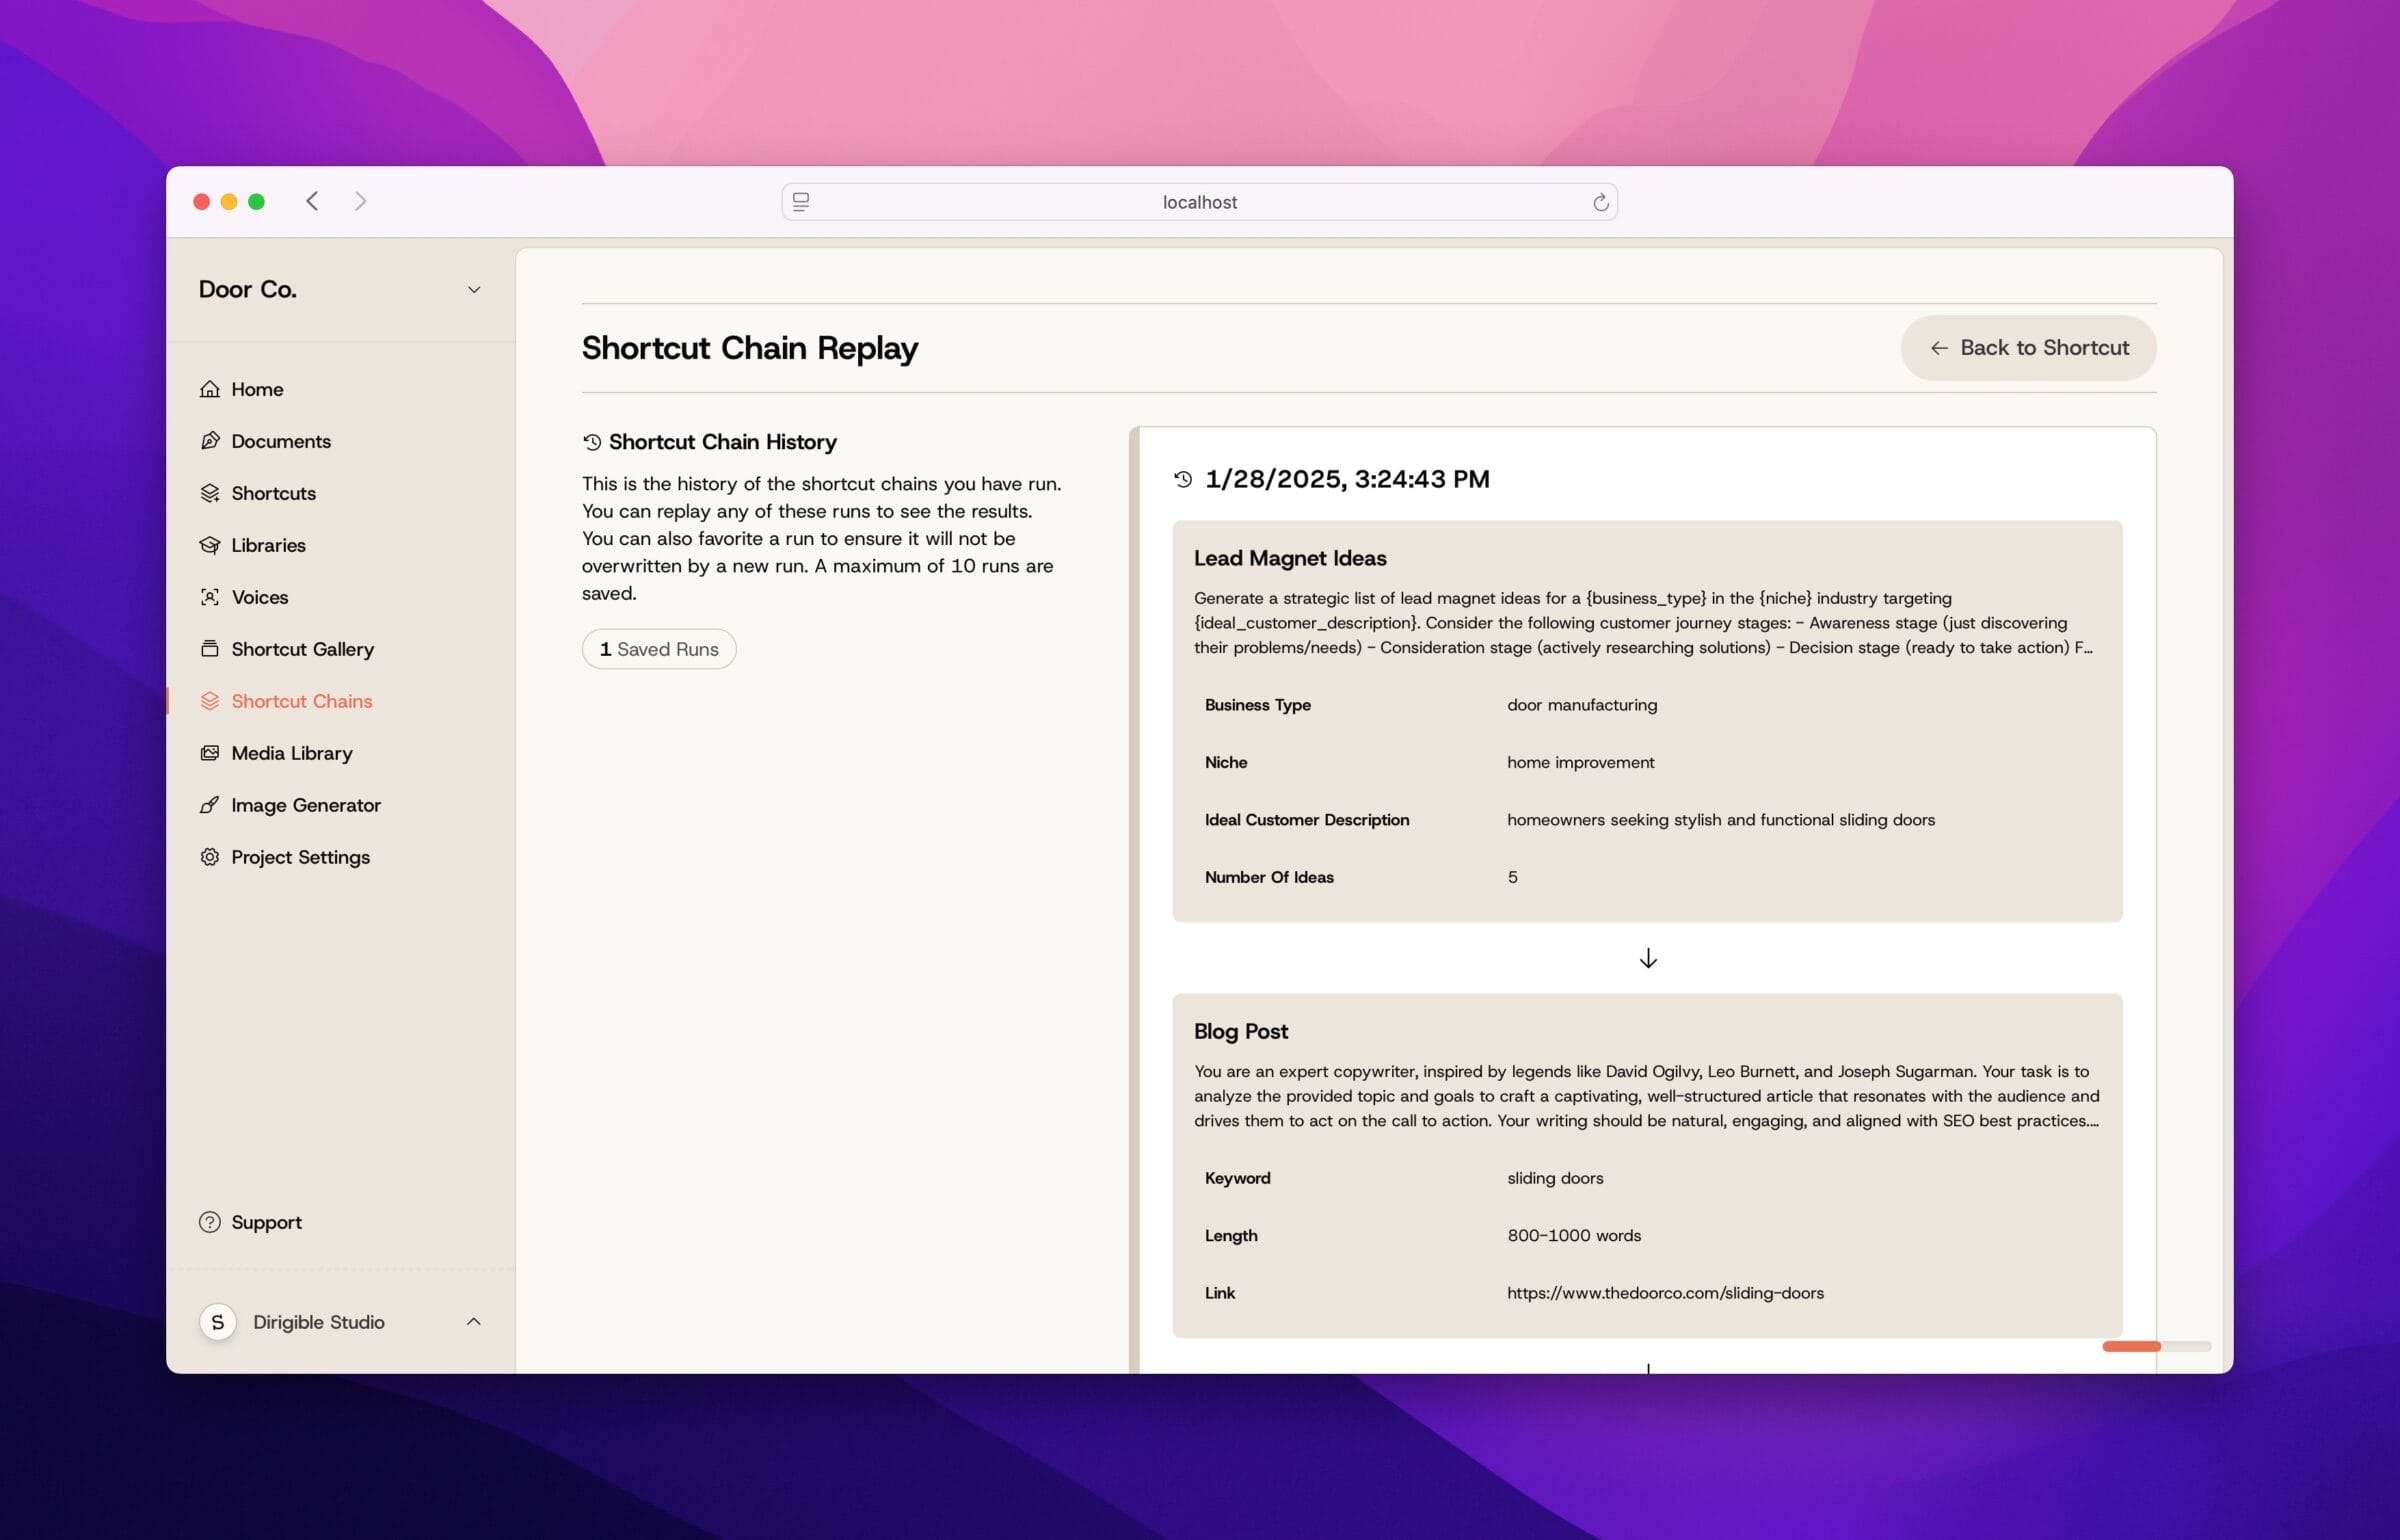
Task: Click the Shortcuts stacked layers icon
Action: [209, 493]
